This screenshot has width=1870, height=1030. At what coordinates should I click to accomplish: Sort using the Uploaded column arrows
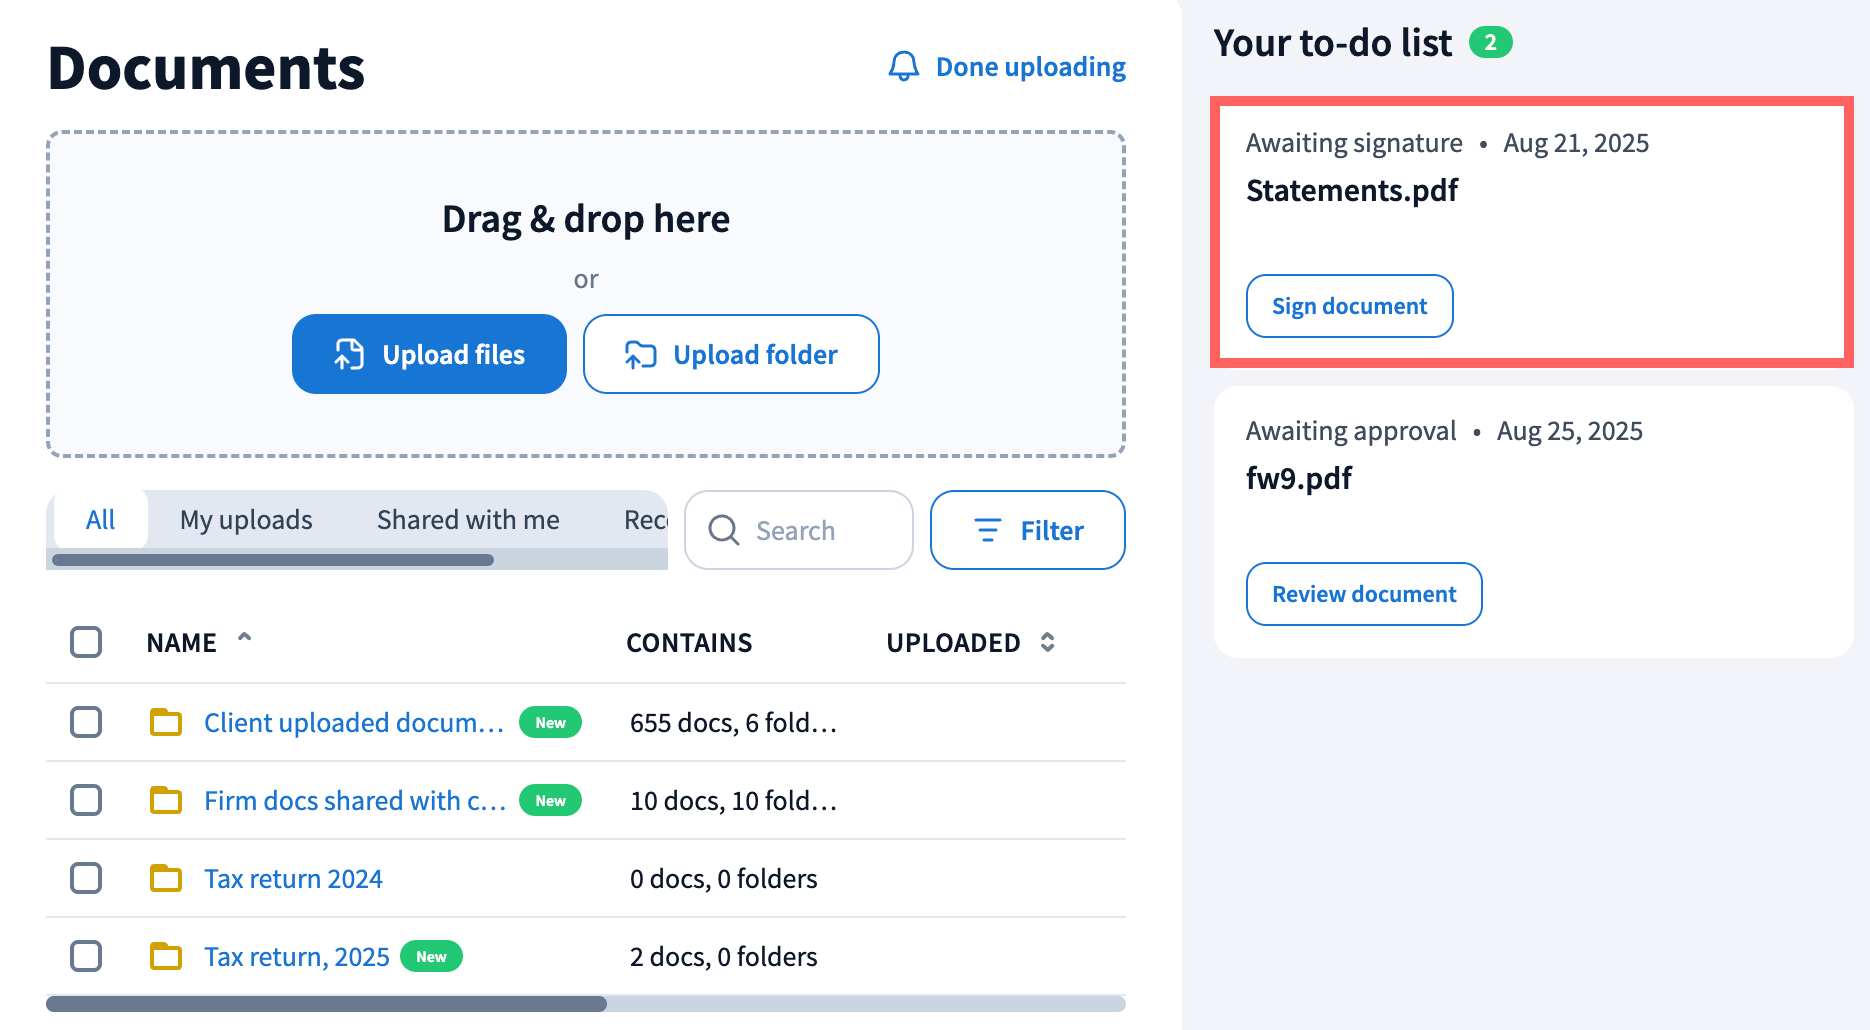(1047, 642)
